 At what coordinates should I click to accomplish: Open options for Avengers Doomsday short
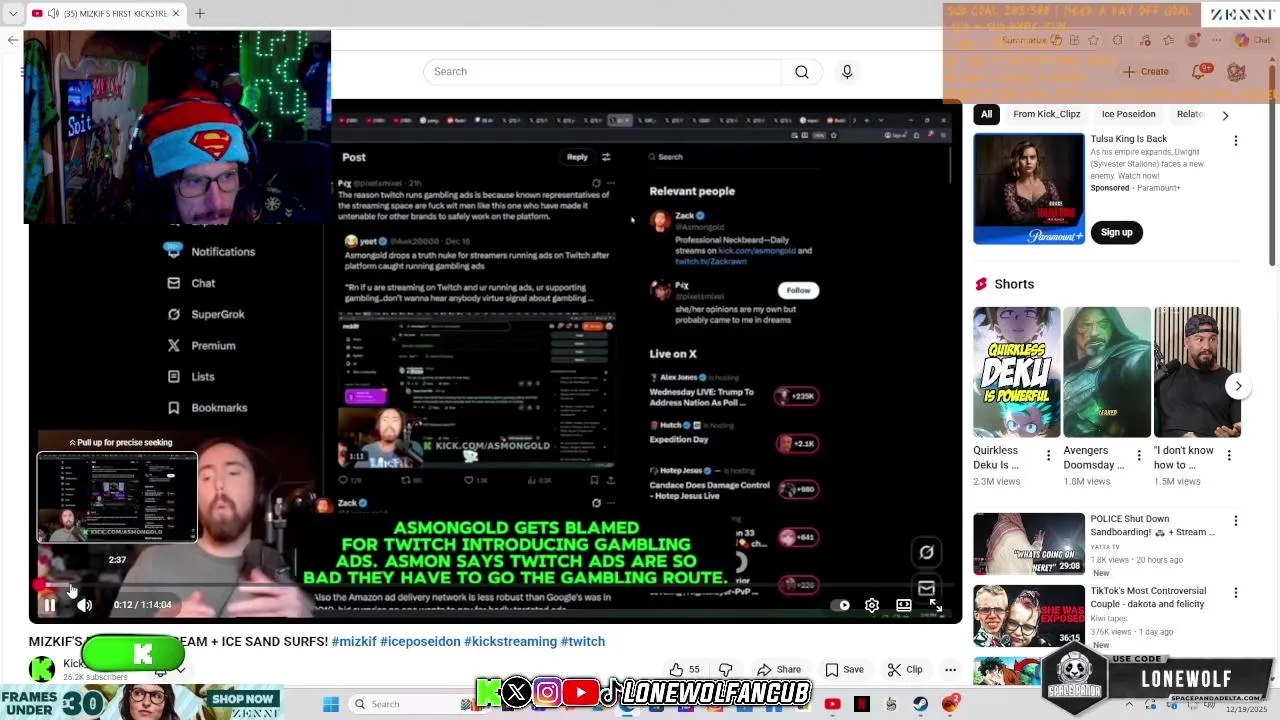tap(1138, 456)
